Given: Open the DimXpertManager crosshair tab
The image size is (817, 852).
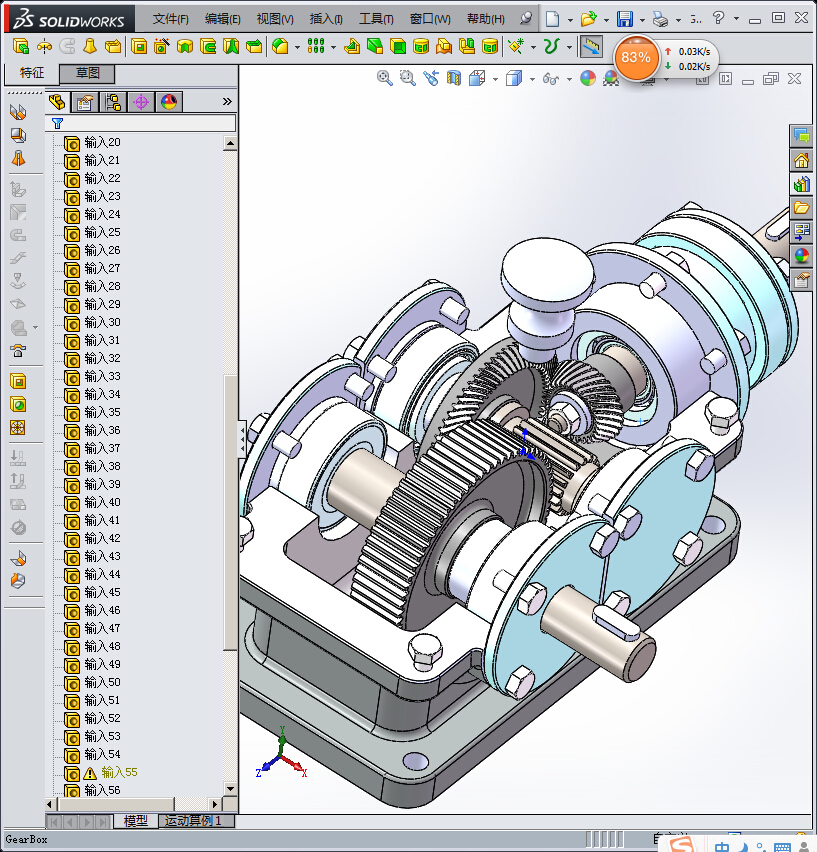Looking at the screenshot, I should point(141,102).
